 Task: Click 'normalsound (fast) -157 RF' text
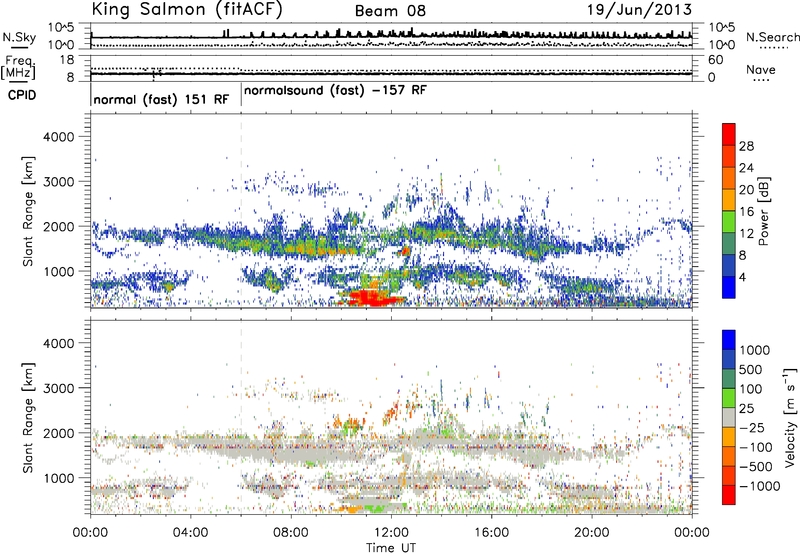[335, 91]
